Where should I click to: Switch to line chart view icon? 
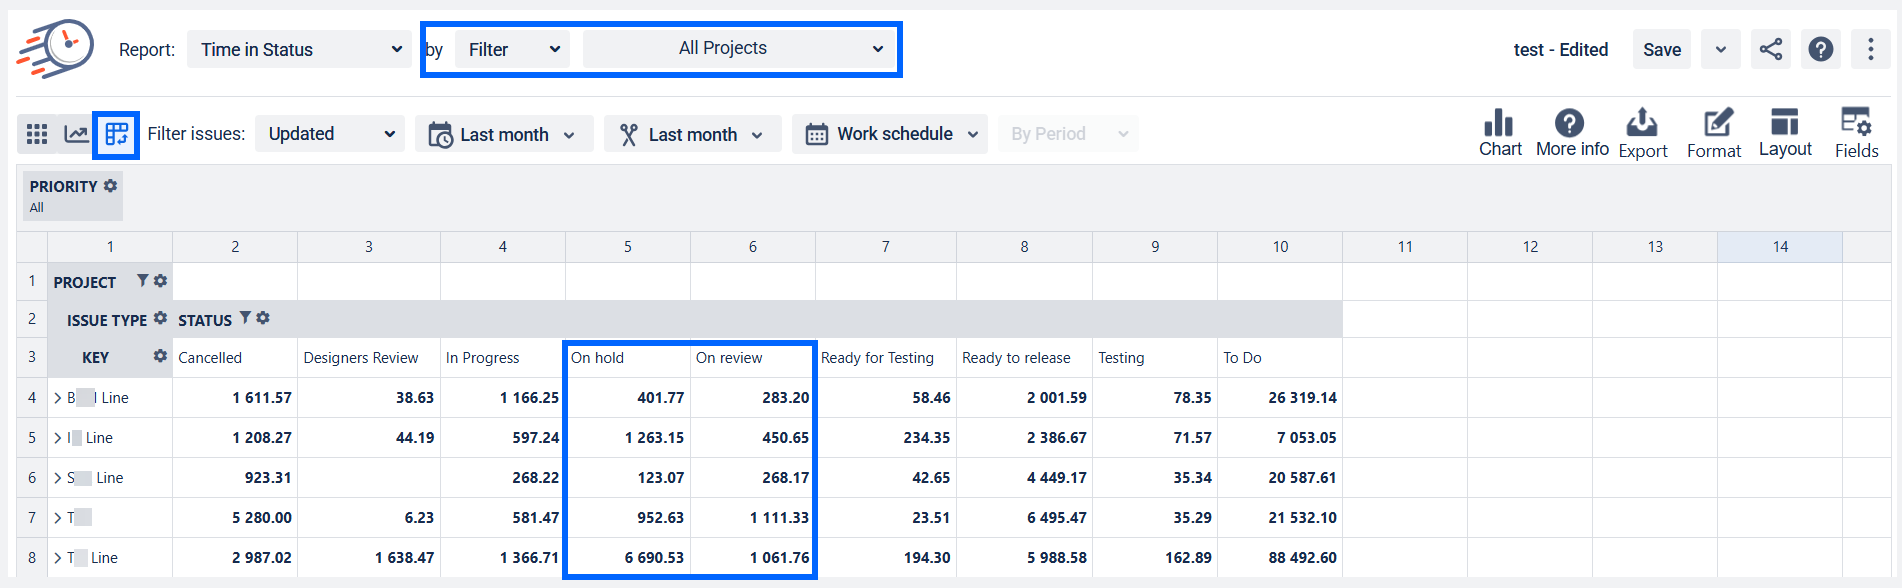[76, 134]
